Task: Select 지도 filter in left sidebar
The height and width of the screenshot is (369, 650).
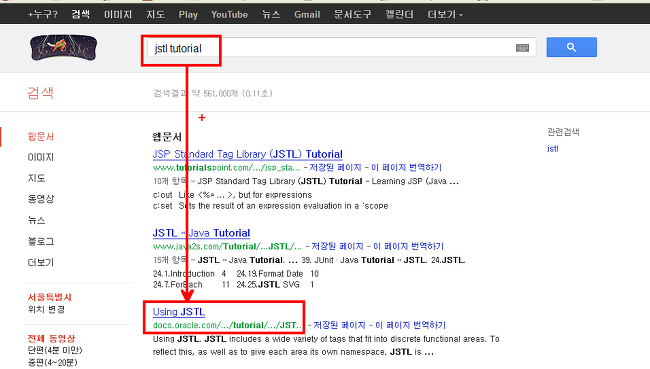Action: point(36,178)
